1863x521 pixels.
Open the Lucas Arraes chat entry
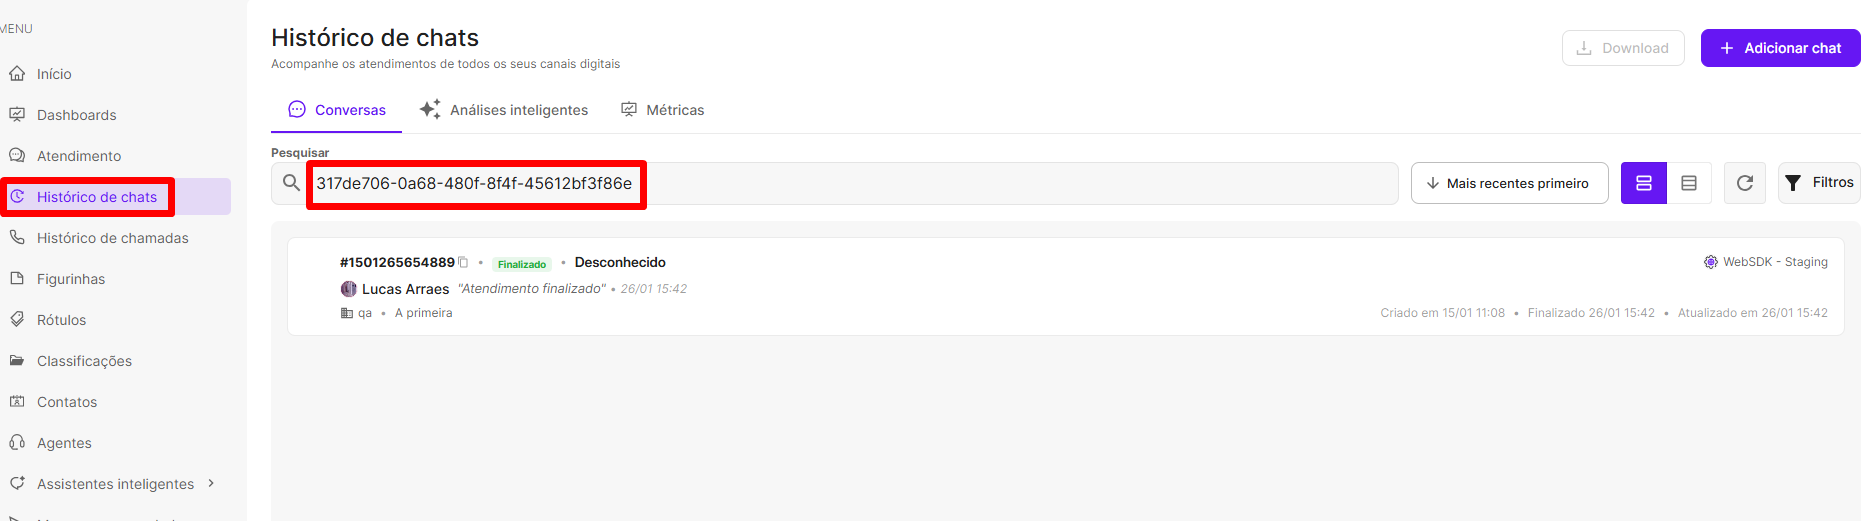click(405, 289)
